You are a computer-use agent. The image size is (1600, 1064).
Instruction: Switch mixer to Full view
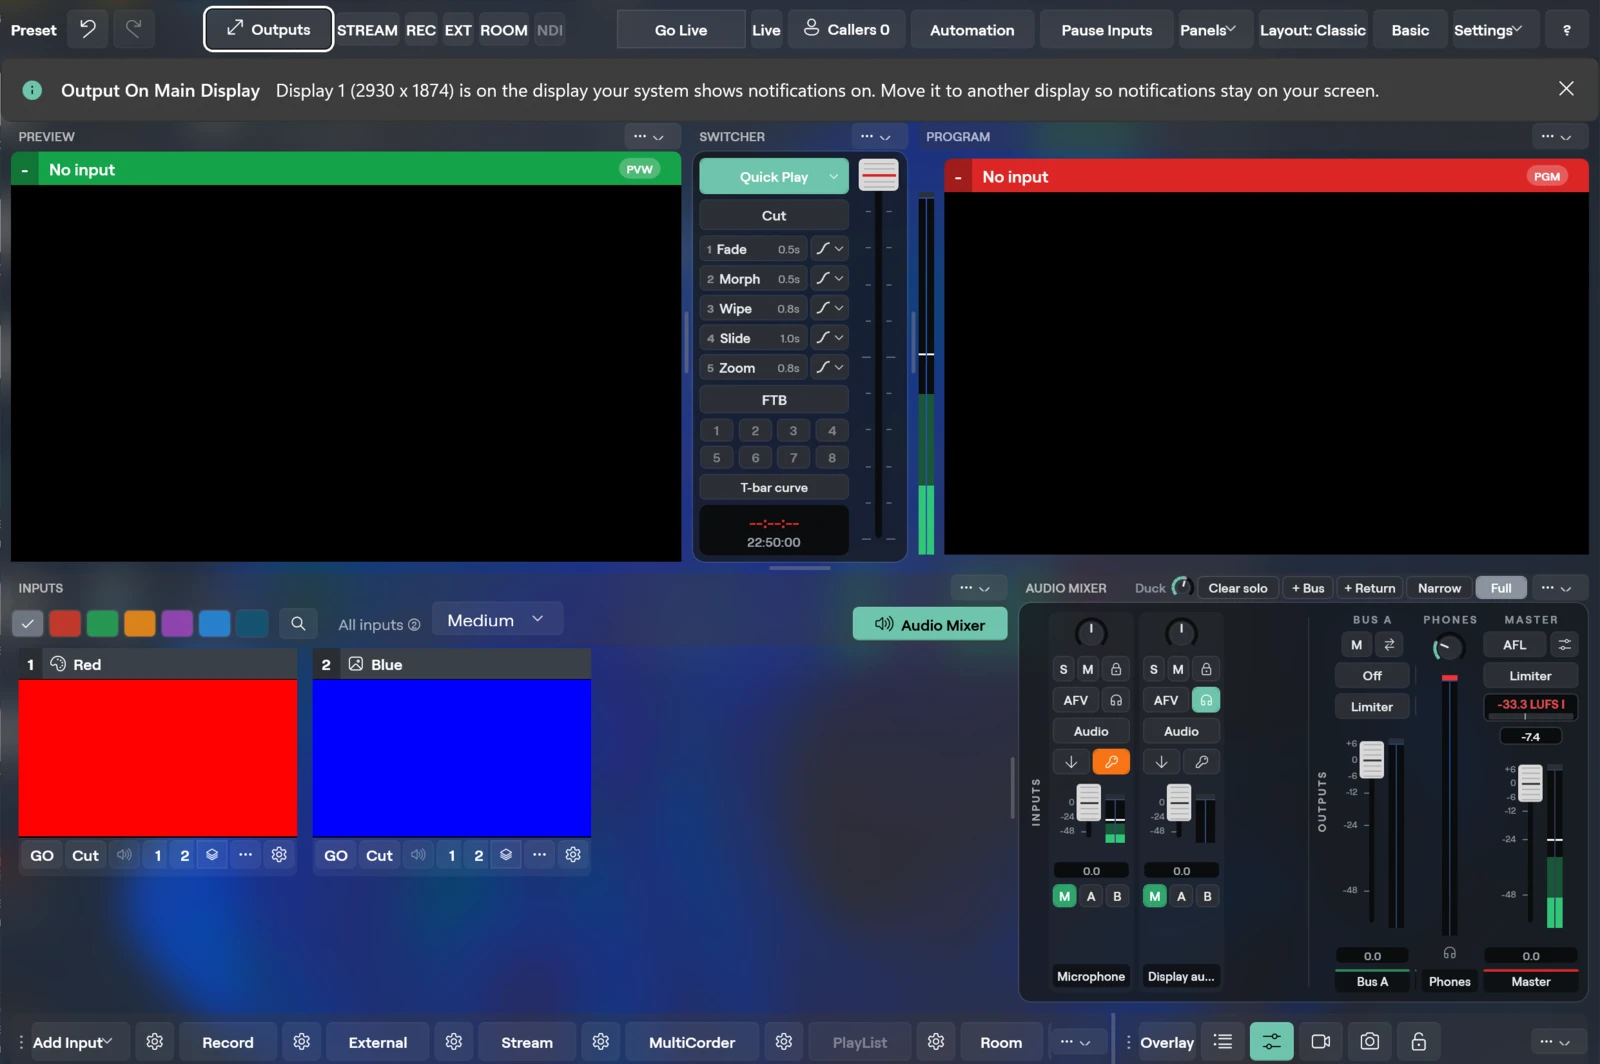point(1501,588)
